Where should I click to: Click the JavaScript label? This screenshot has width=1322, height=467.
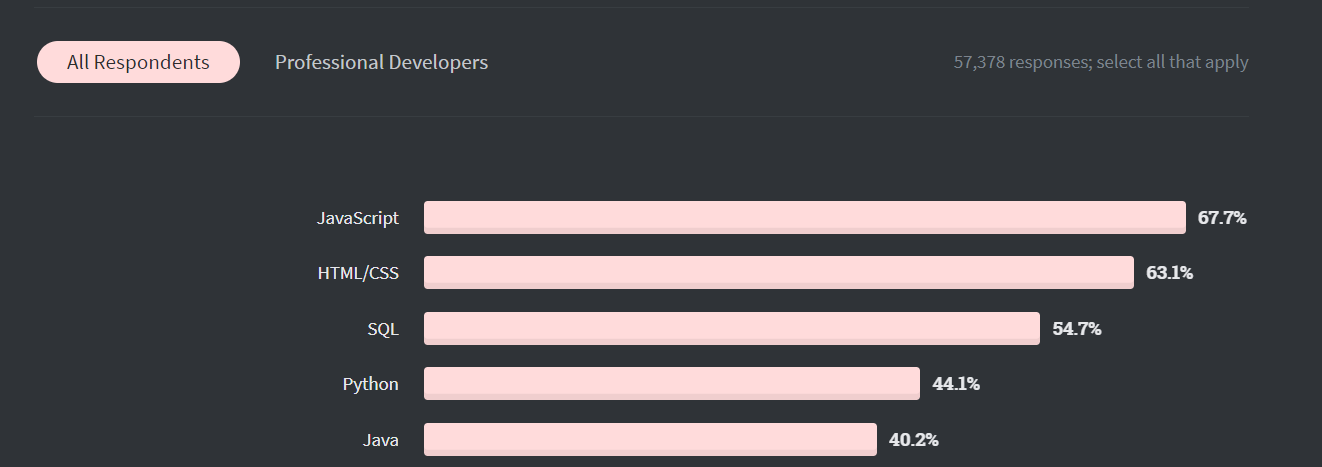point(358,218)
